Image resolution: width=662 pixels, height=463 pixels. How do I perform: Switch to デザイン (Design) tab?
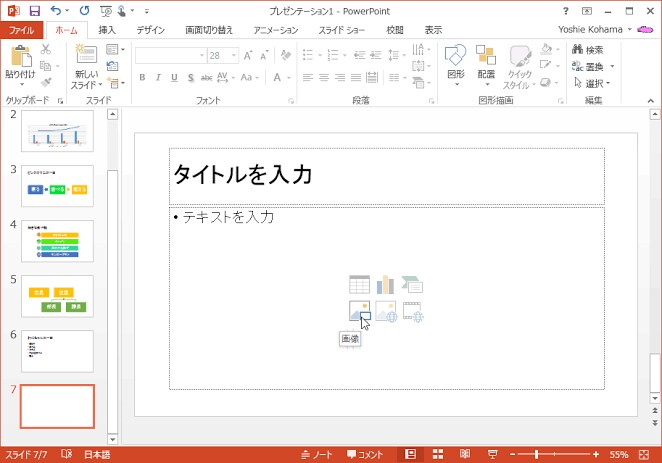(150, 30)
